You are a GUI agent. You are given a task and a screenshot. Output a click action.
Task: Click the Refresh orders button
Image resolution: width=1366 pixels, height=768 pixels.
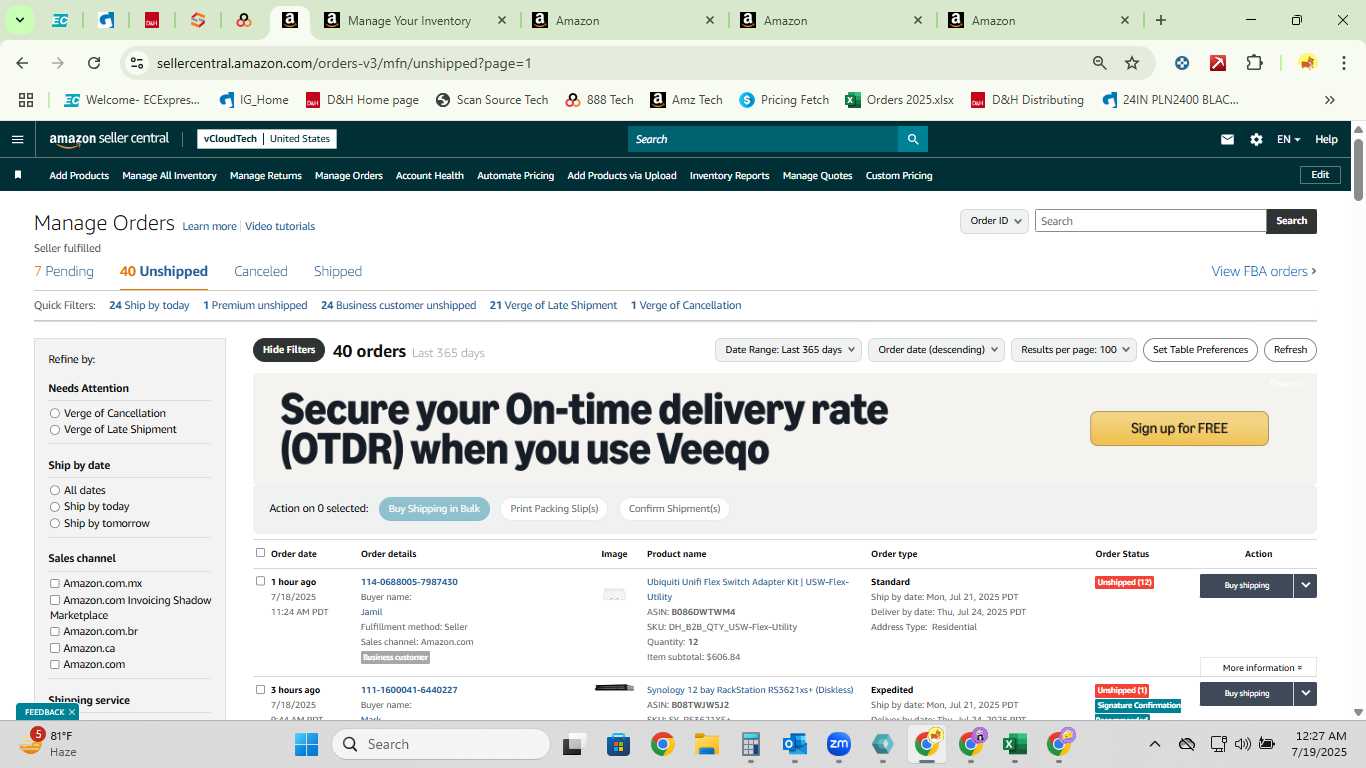1290,349
